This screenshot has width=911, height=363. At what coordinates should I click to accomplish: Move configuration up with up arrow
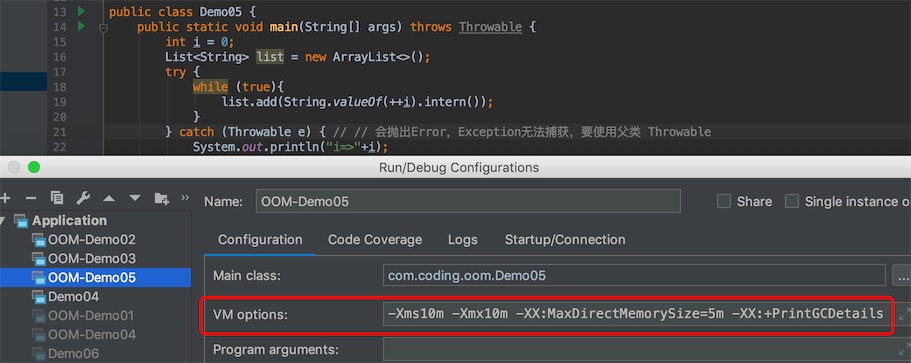click(x=109, y=198)
